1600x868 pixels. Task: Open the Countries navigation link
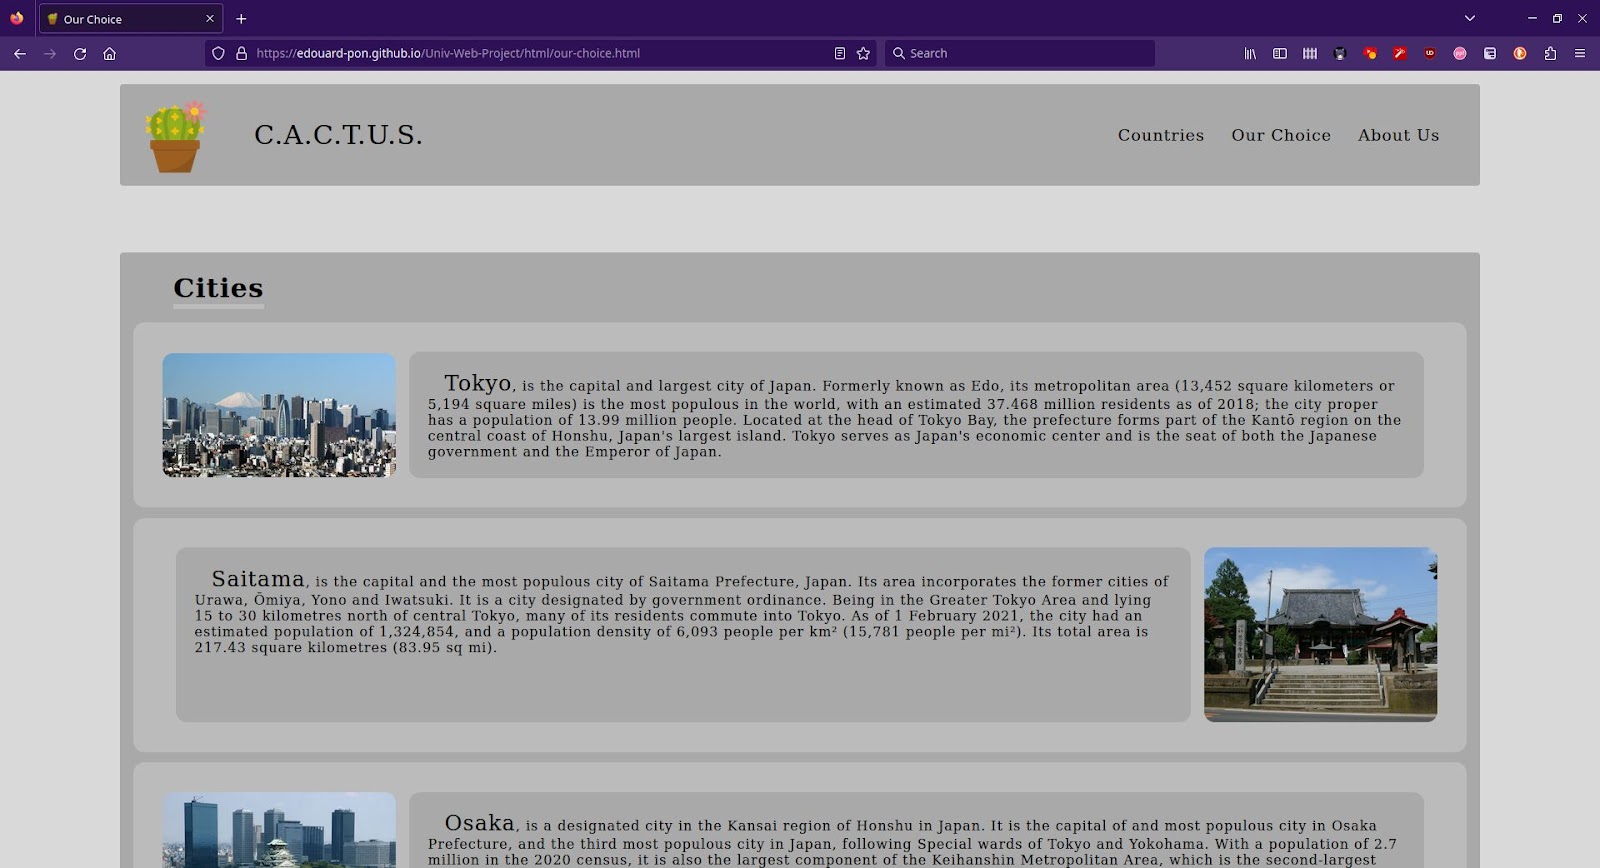(x=1161, y=135)
